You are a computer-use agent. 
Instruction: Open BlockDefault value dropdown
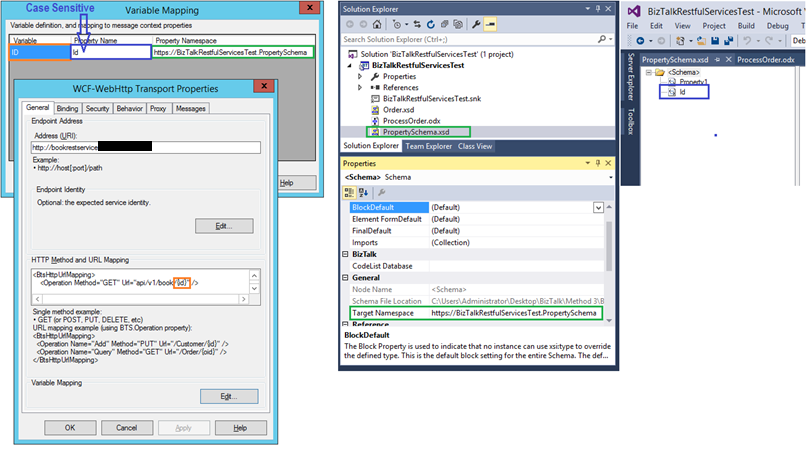[x=598, y=208]
